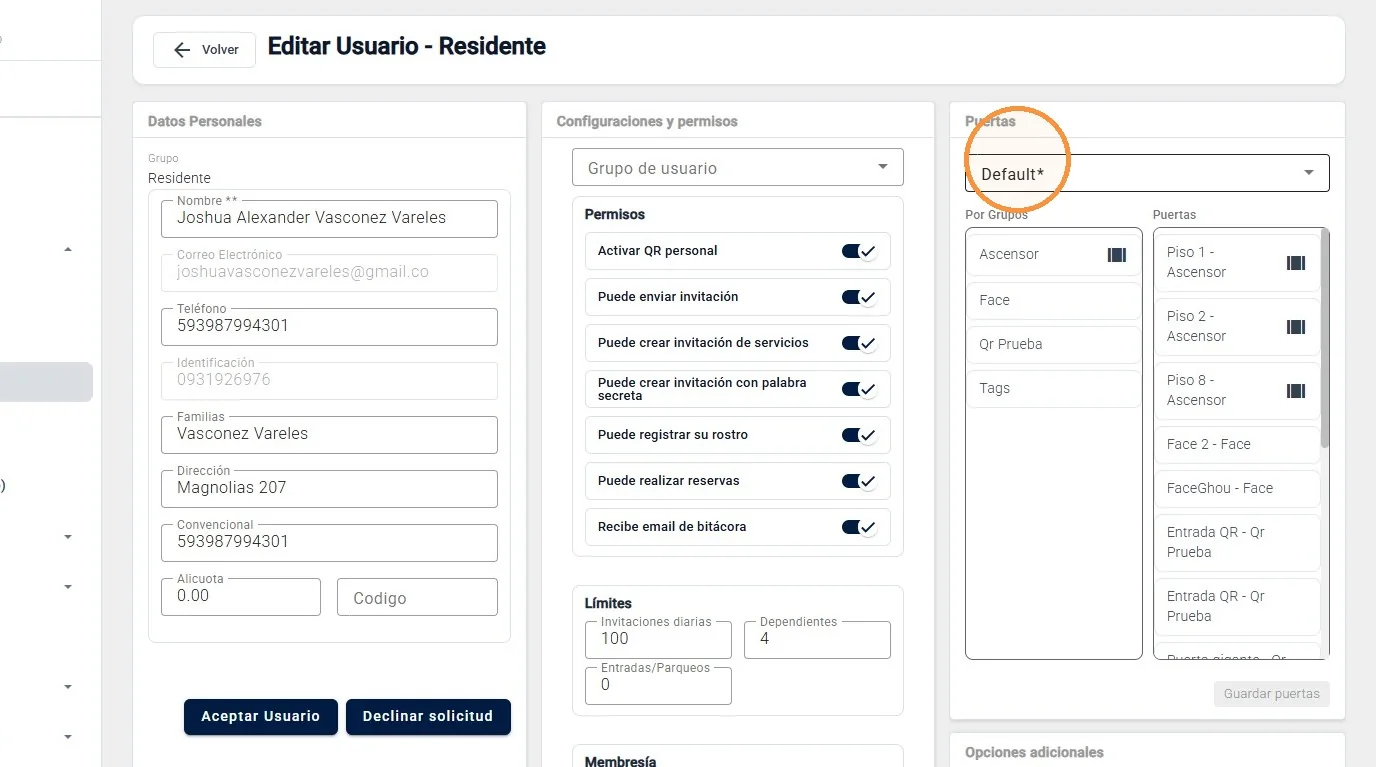1376x767 pixels.
Task: Edit Invitaciones diarias limit field
Action: (658, 639)
